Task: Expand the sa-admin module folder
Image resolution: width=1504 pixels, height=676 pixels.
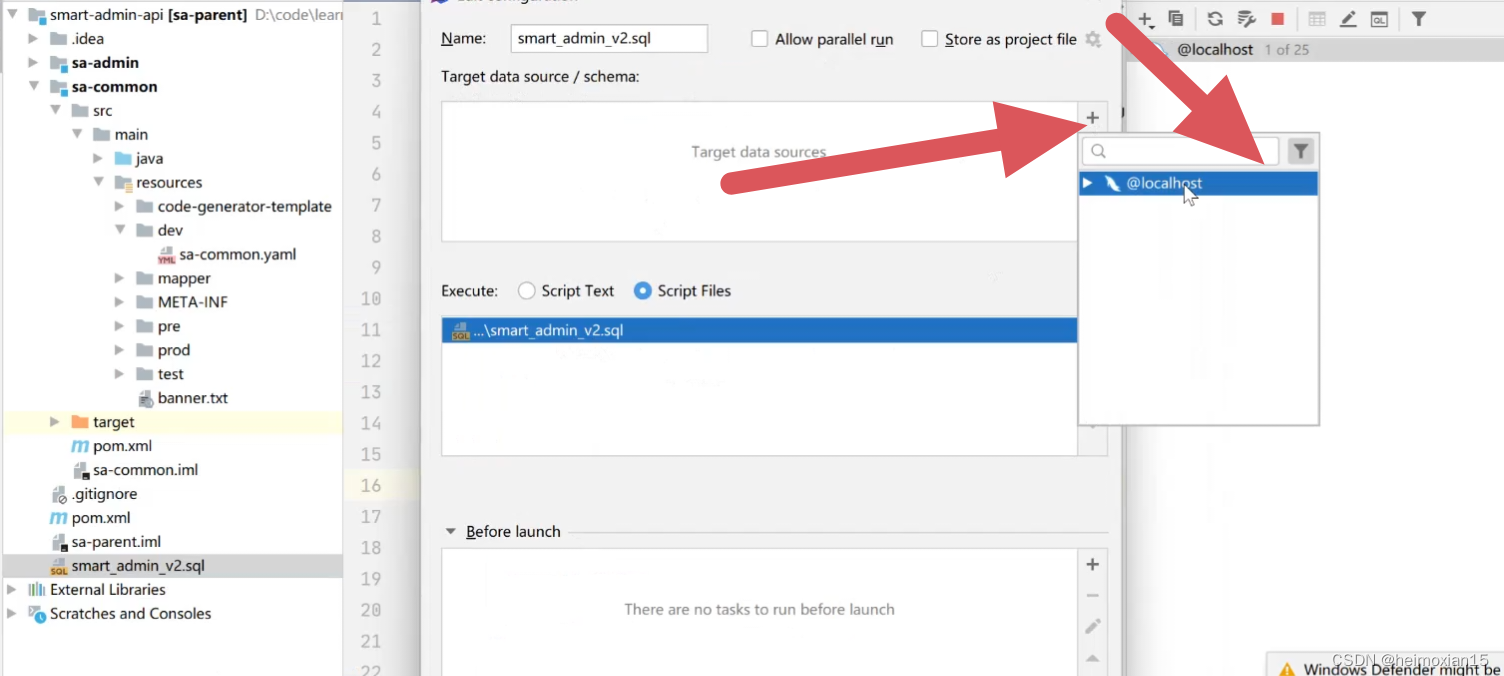Action: click(x=34, y=63)
